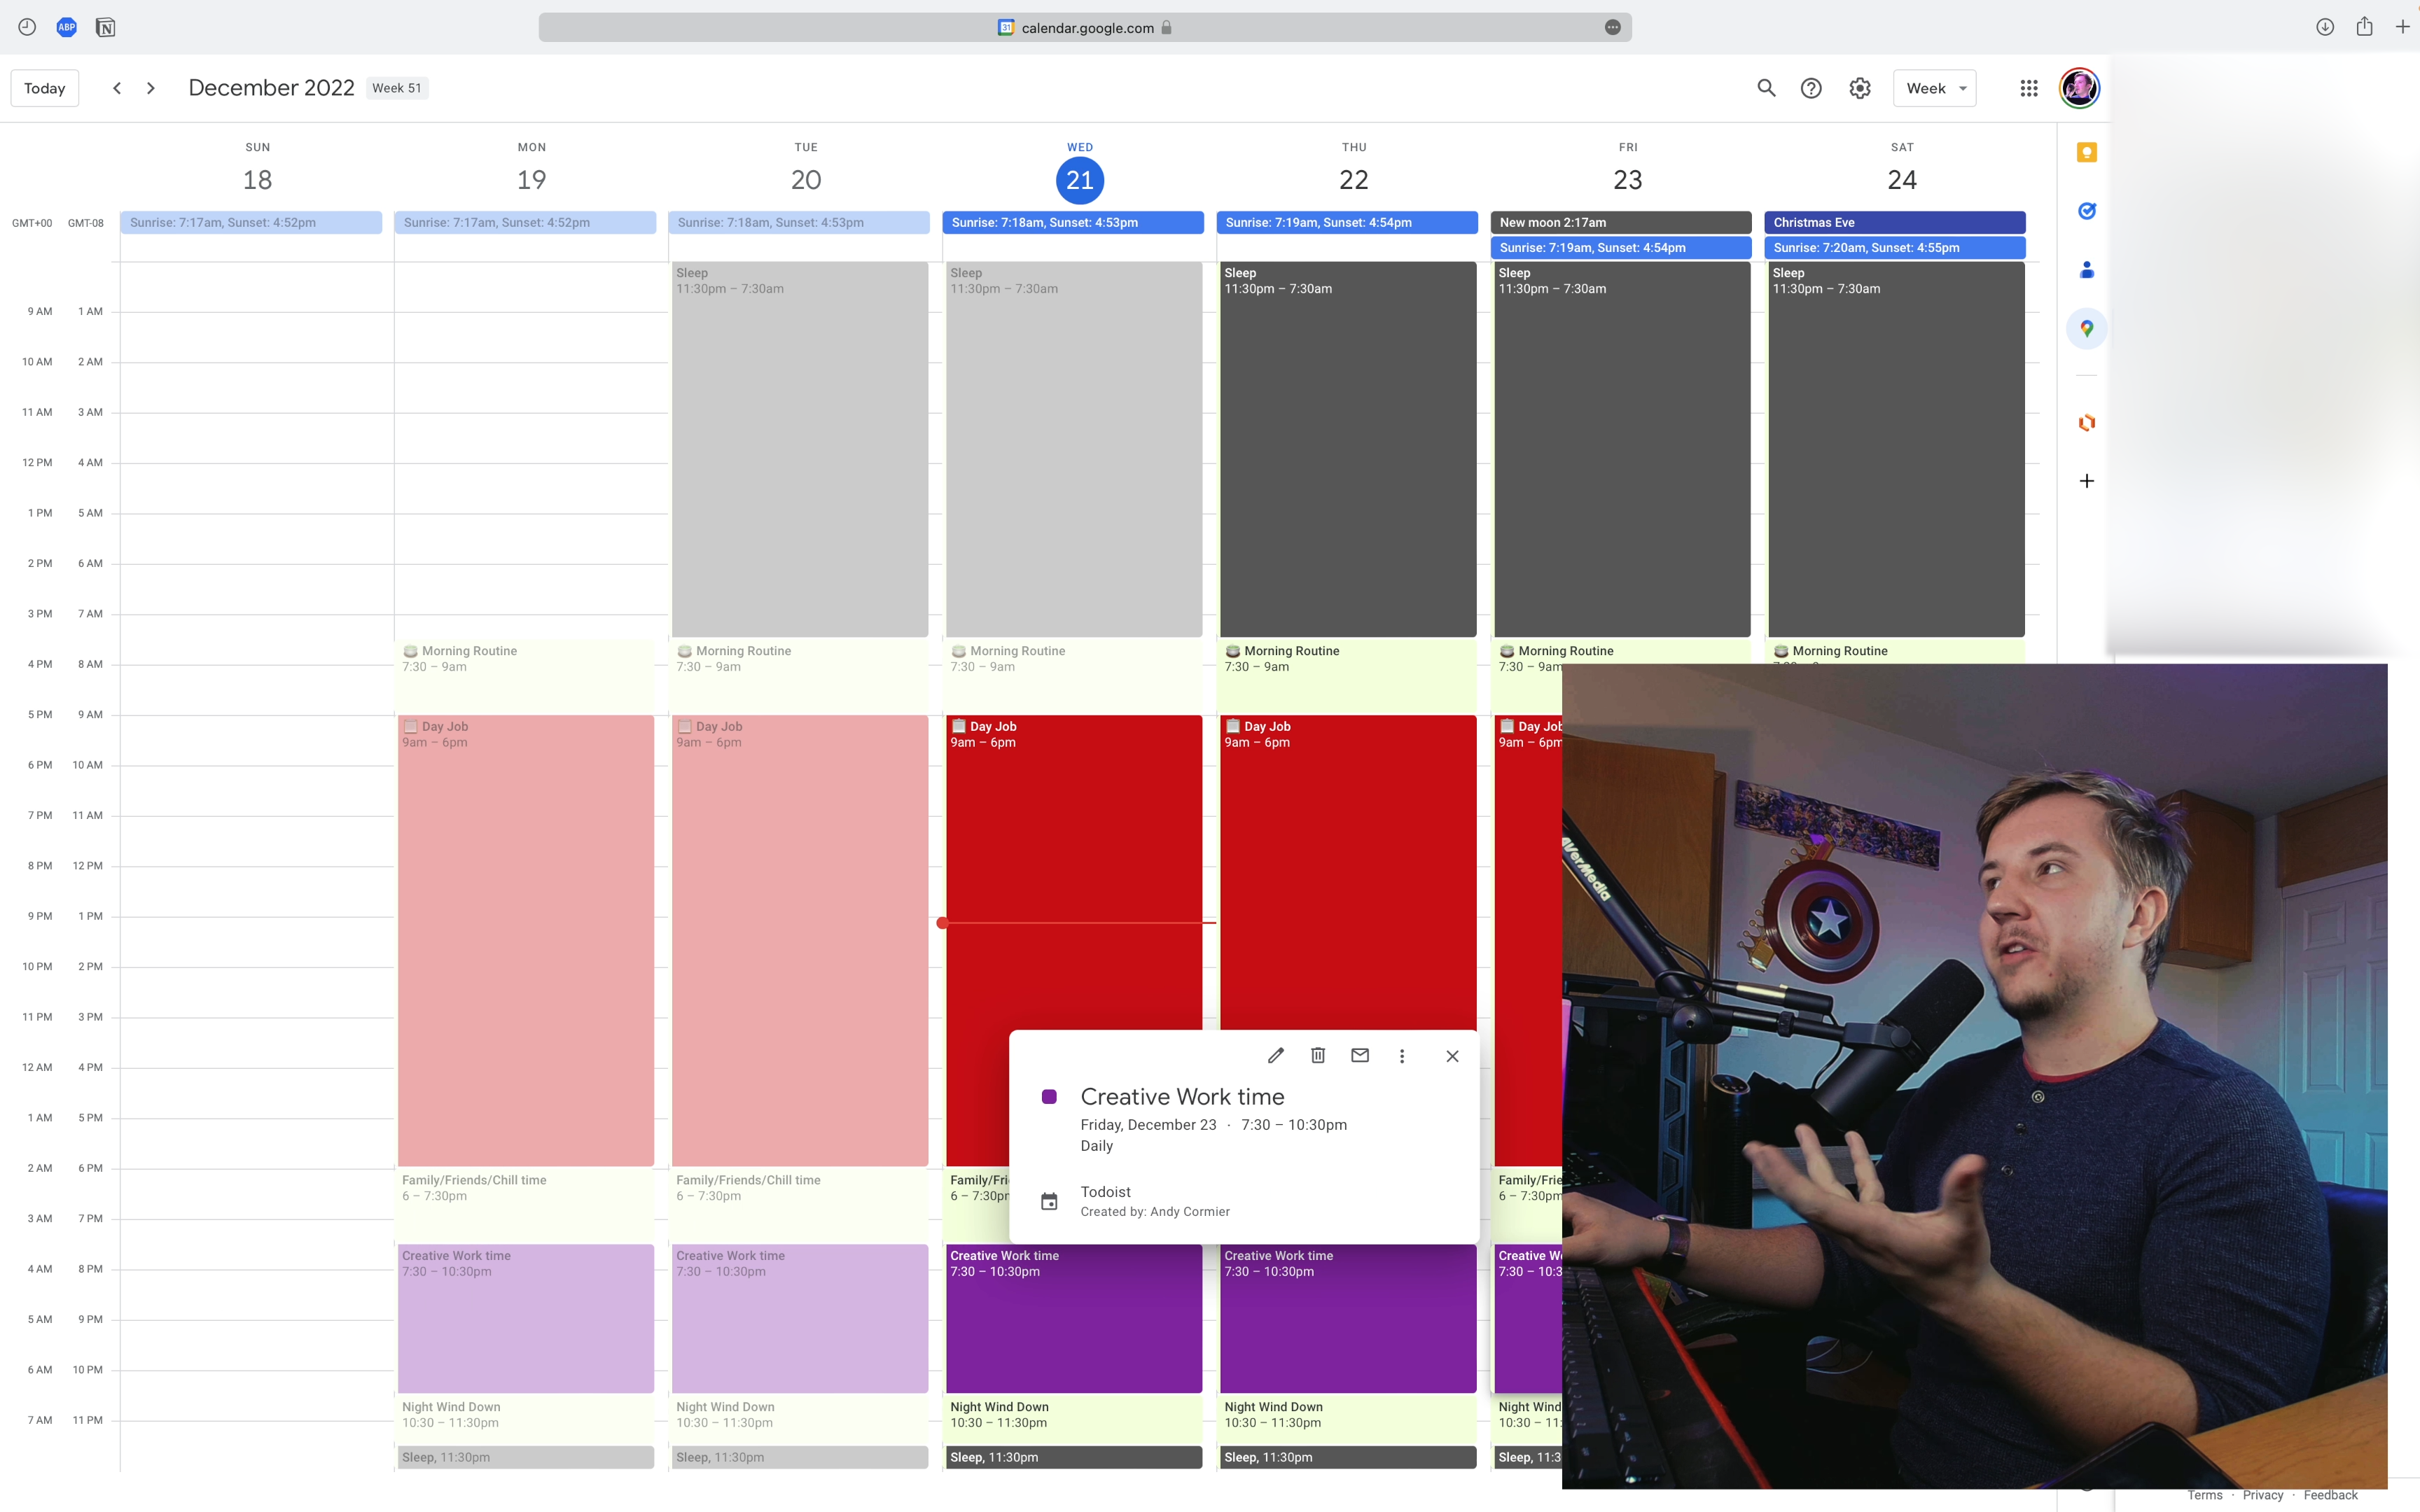Image resolution: width=2420 pixels, height=1512 pixels.
Task: Open Google Maps side panel icon
Action: click(x=2086, y=328)
